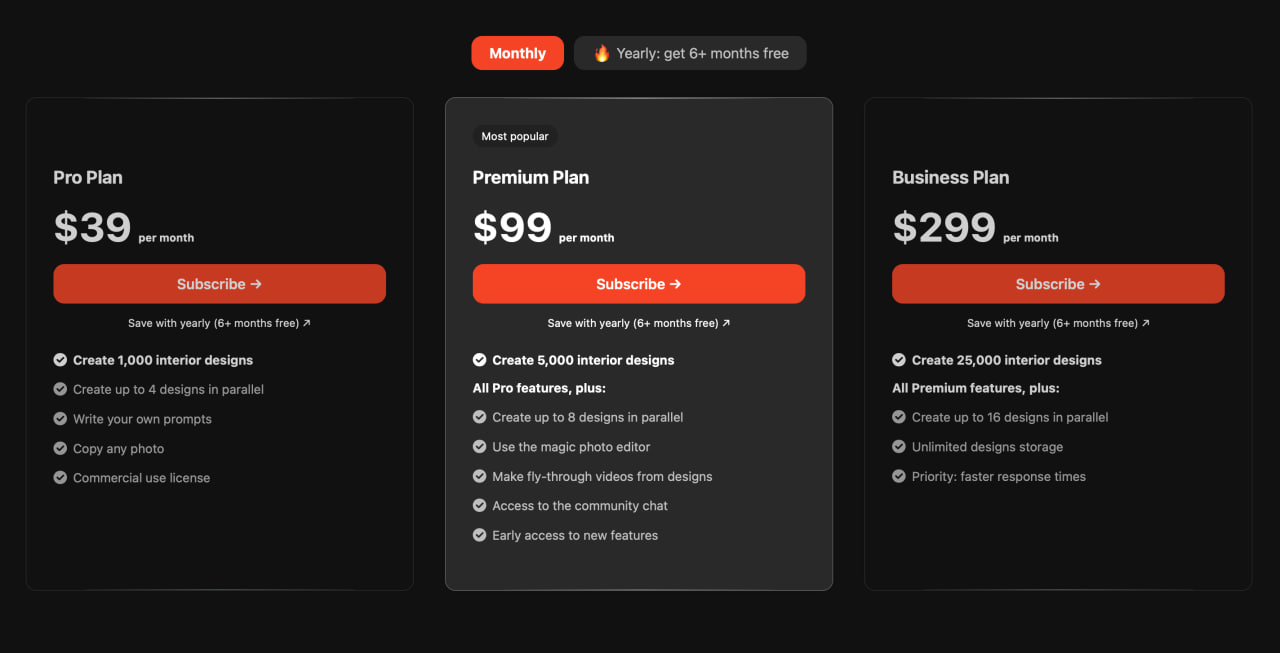
Task: Open Save with yearly link under Pro Plan
Action: pos(220,323)
